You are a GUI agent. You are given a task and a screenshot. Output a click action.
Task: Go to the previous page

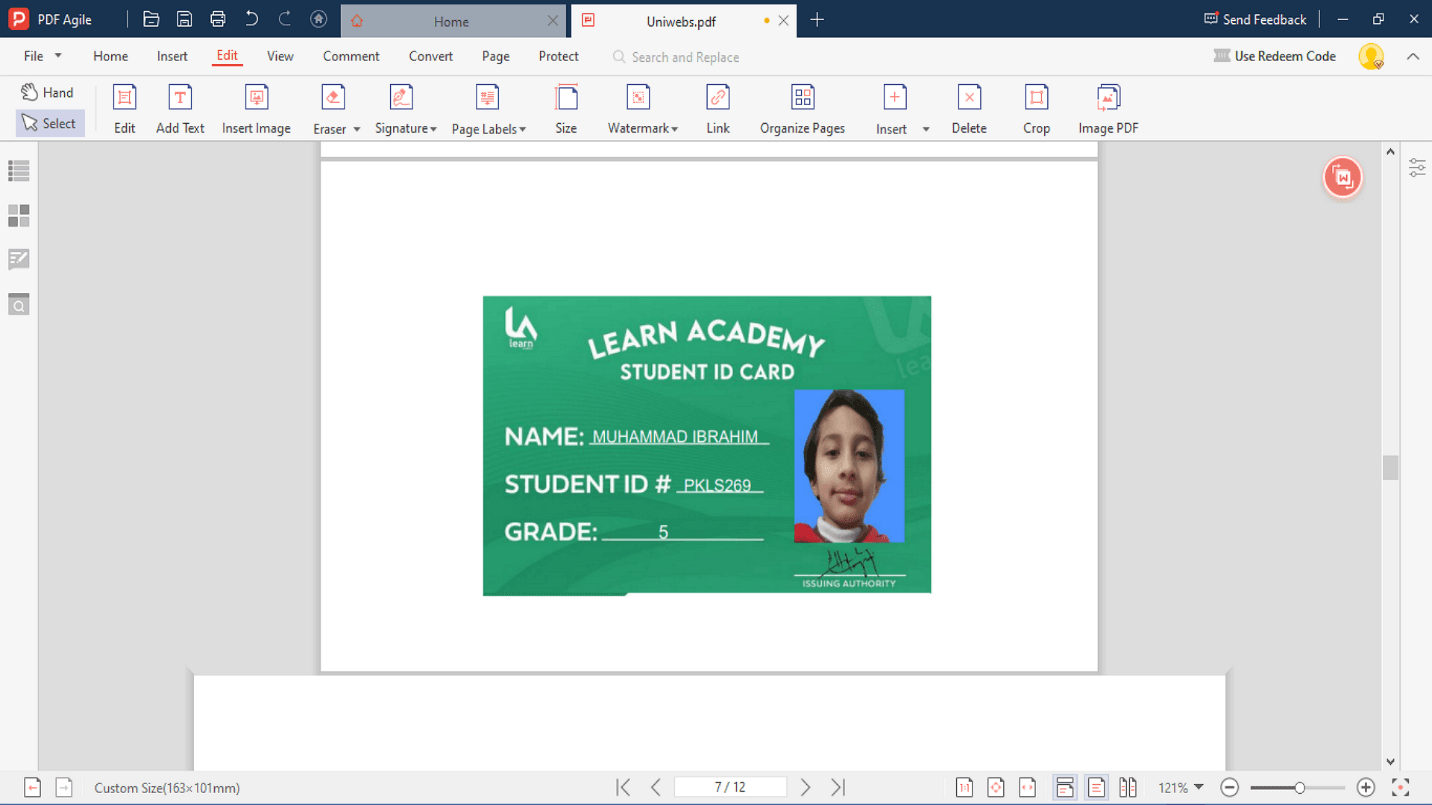tap(656, 788)
